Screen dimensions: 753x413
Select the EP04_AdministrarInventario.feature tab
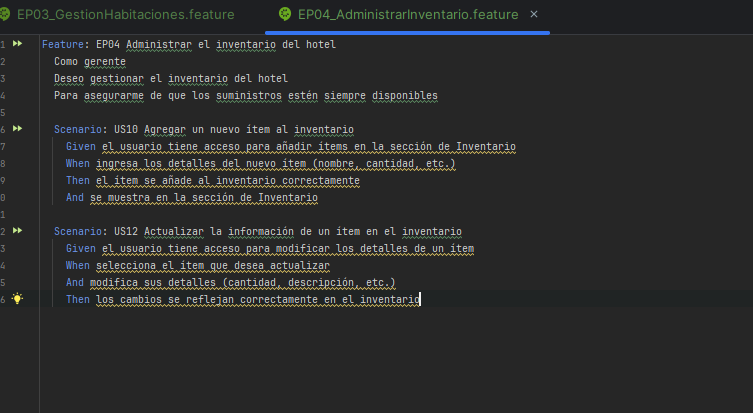click(x=408, y=14)
